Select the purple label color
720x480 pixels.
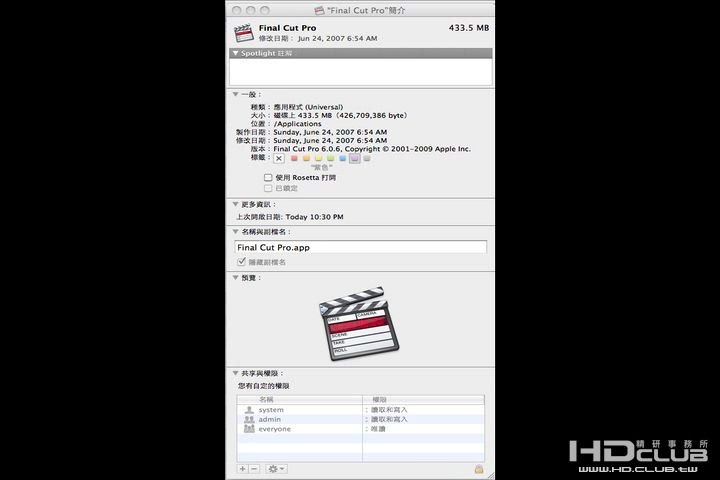coord(354,158)
